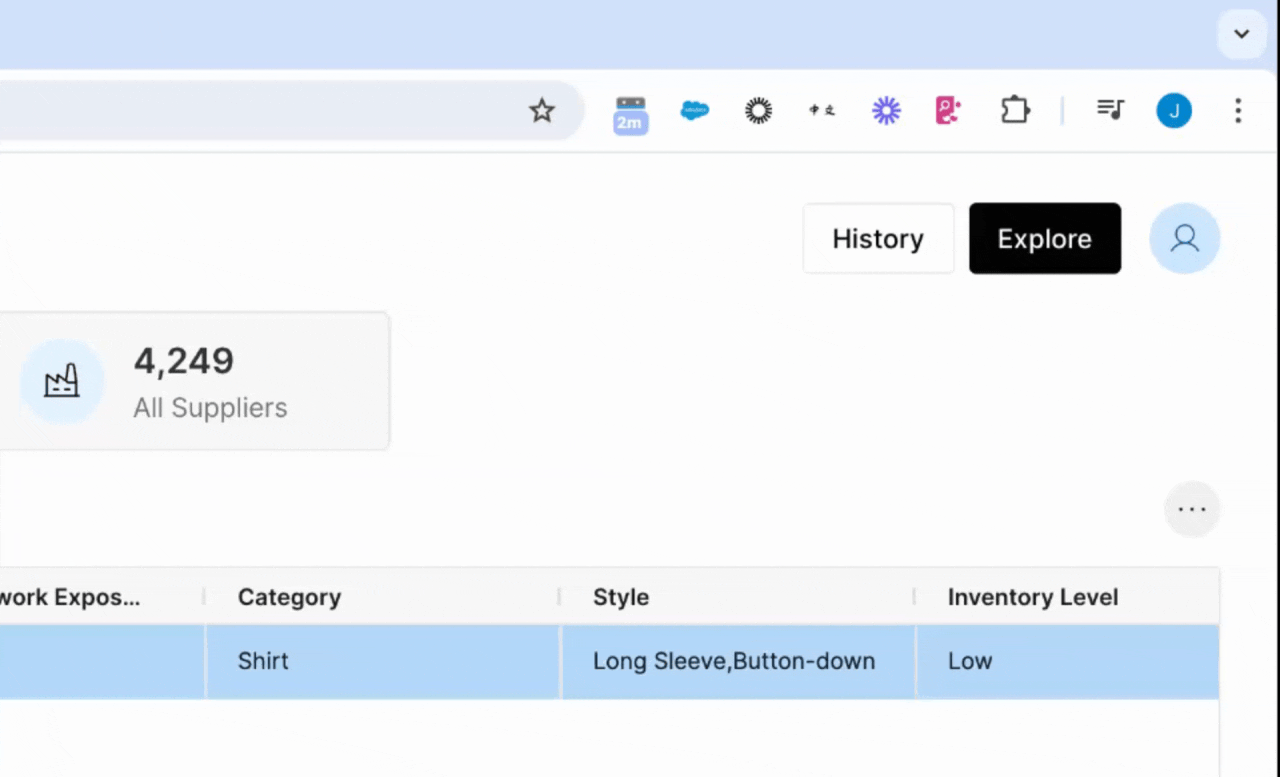
Task: Open the table's ellipsis options menu
Action: pos(1192,509)
